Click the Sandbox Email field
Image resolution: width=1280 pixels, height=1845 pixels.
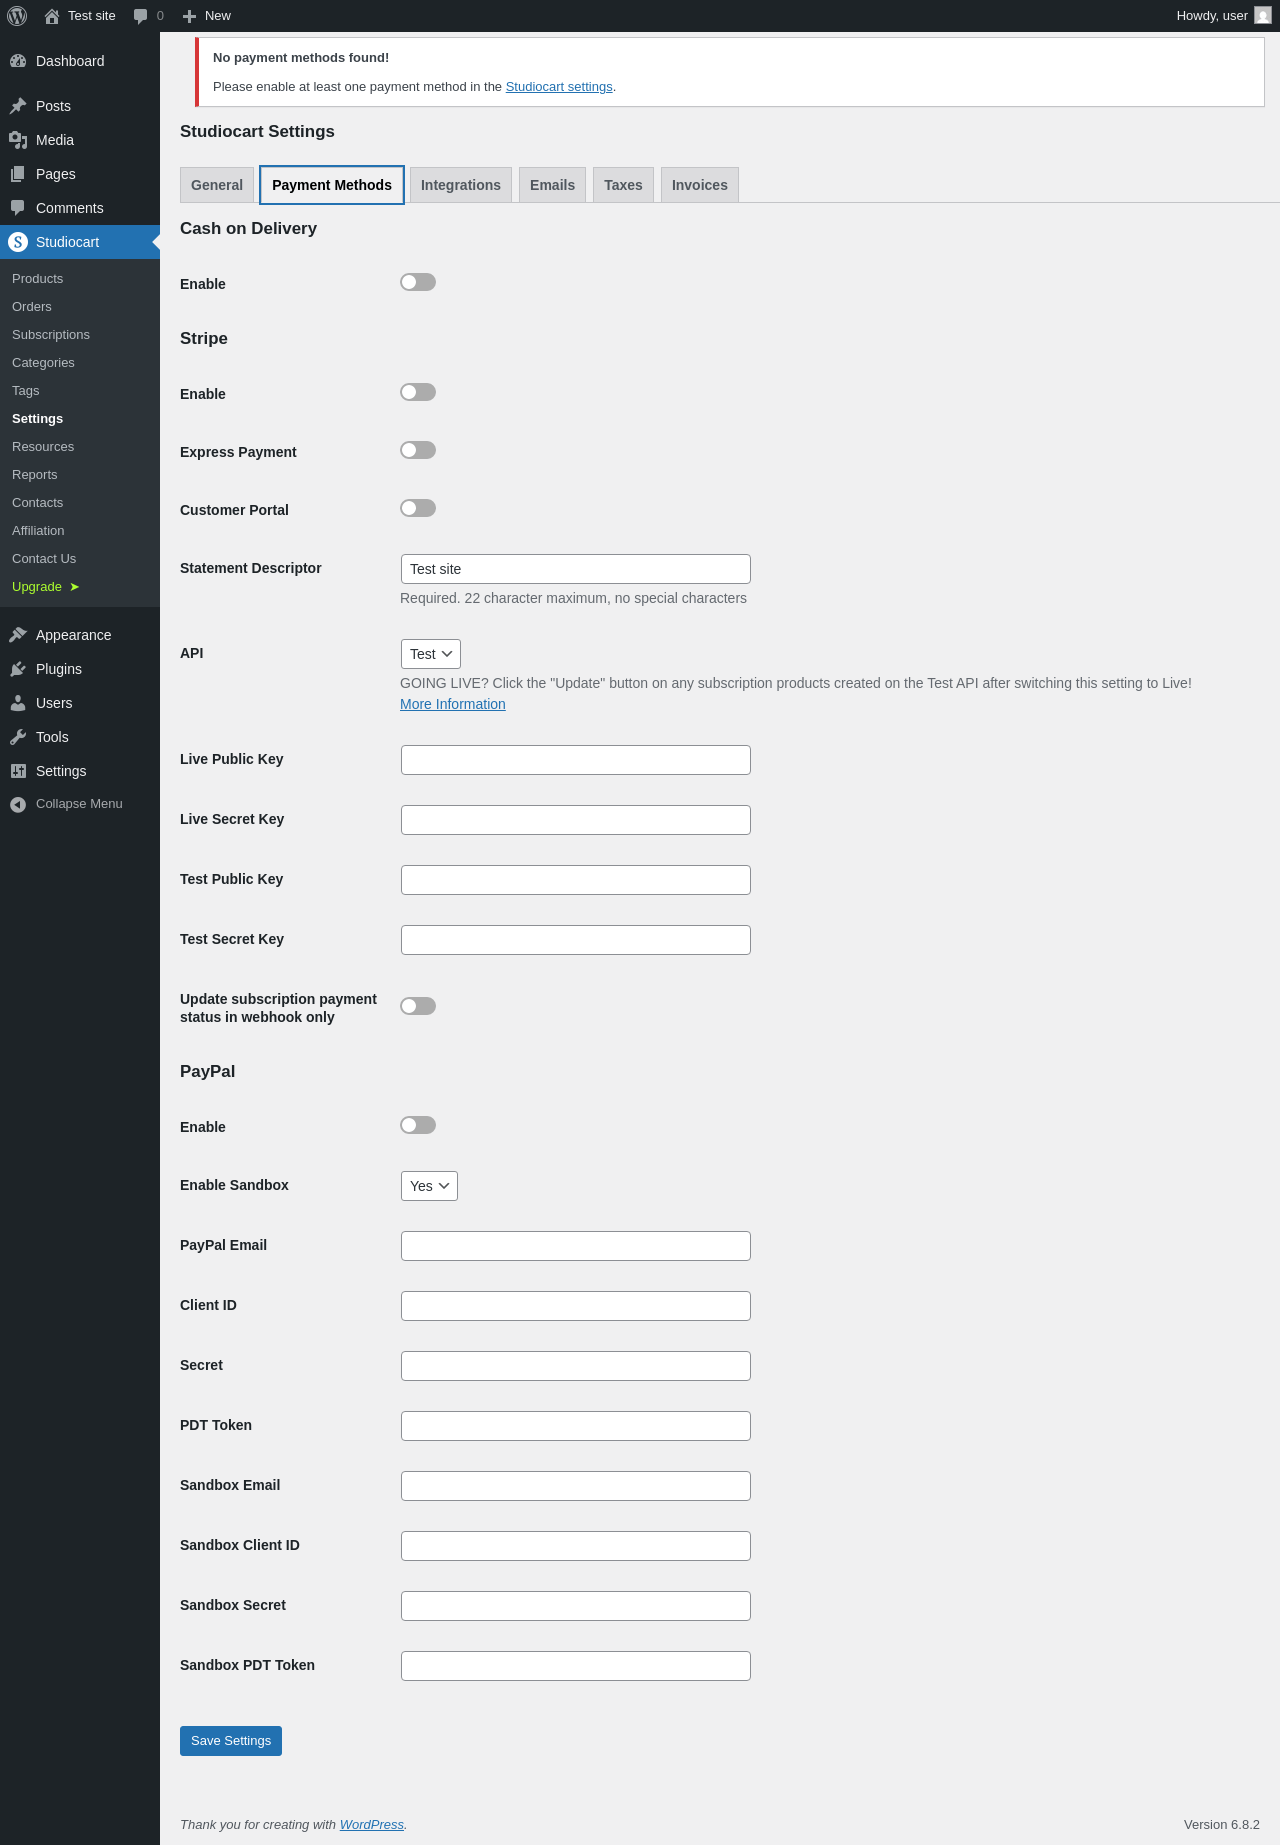click(x=576, y=1486)
